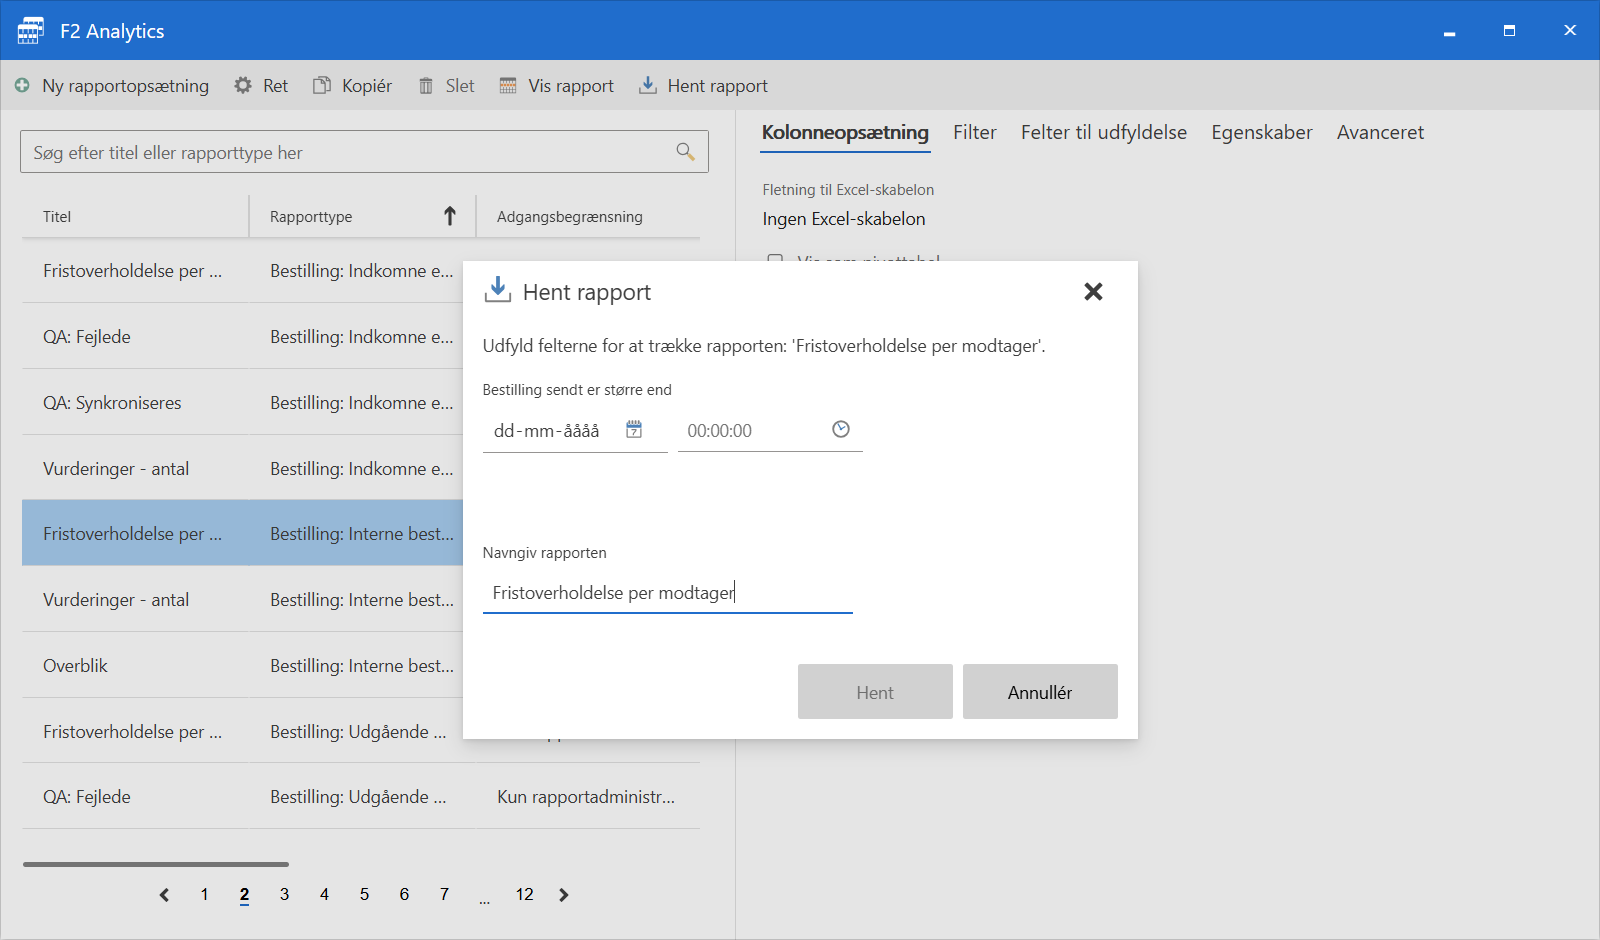Switch to the Filter tab
Screen dimensions: 1600x940
tap(975, 132)
